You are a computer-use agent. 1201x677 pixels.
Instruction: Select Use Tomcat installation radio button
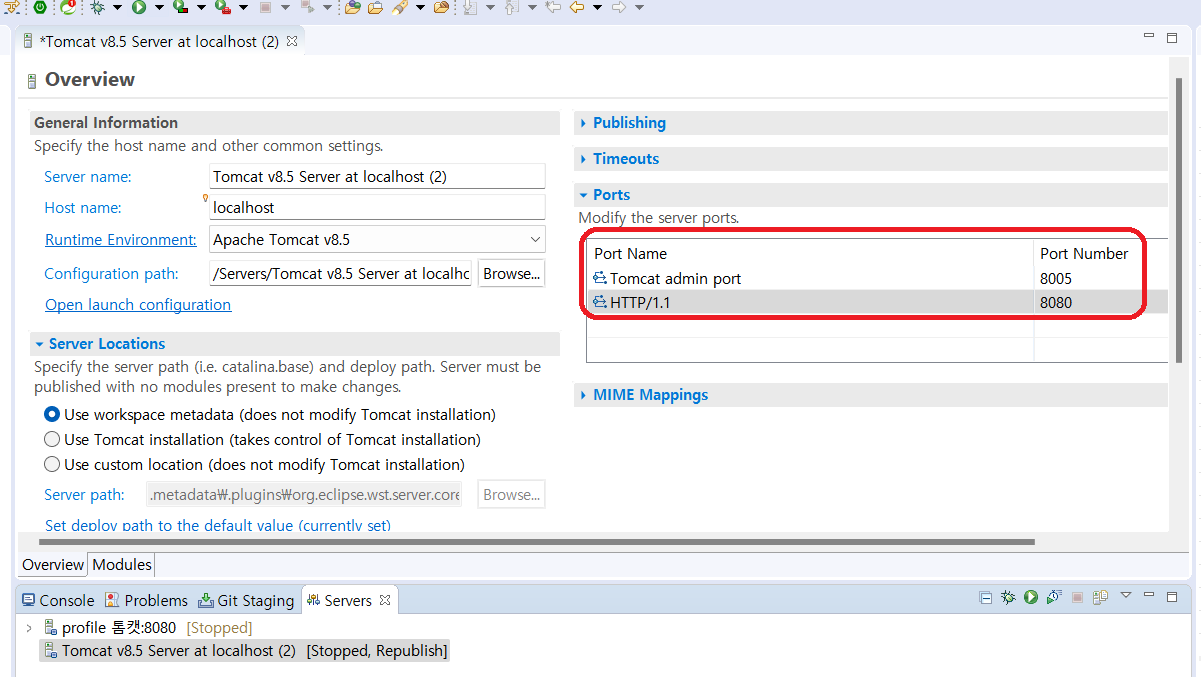click(52, 439)
